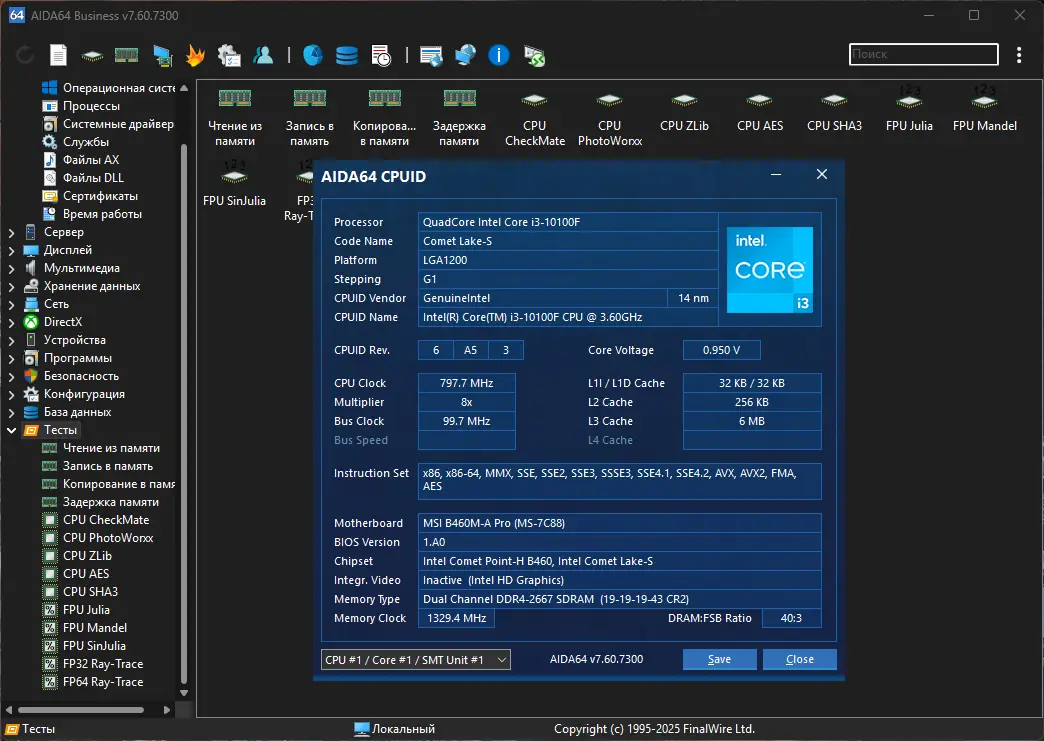The height and width of the screenshot is (741, 1044).
Task: Open the CPU core selector dropdown
Action: tap(415, 659)
